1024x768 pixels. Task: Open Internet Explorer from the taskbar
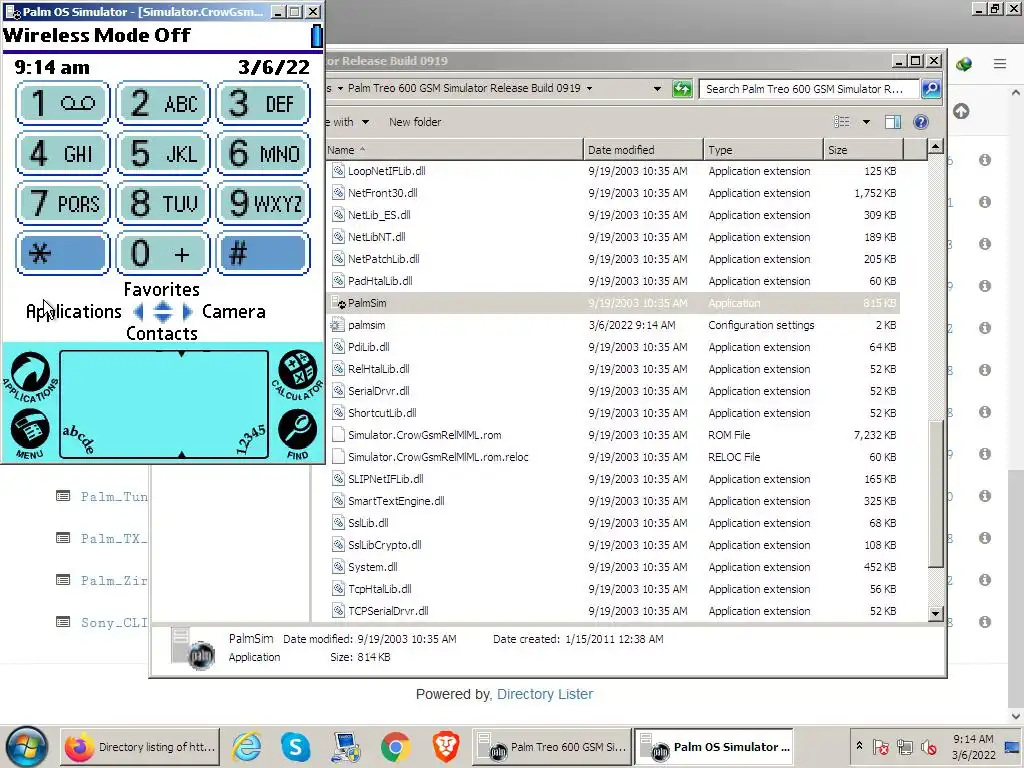click(247, 746)
